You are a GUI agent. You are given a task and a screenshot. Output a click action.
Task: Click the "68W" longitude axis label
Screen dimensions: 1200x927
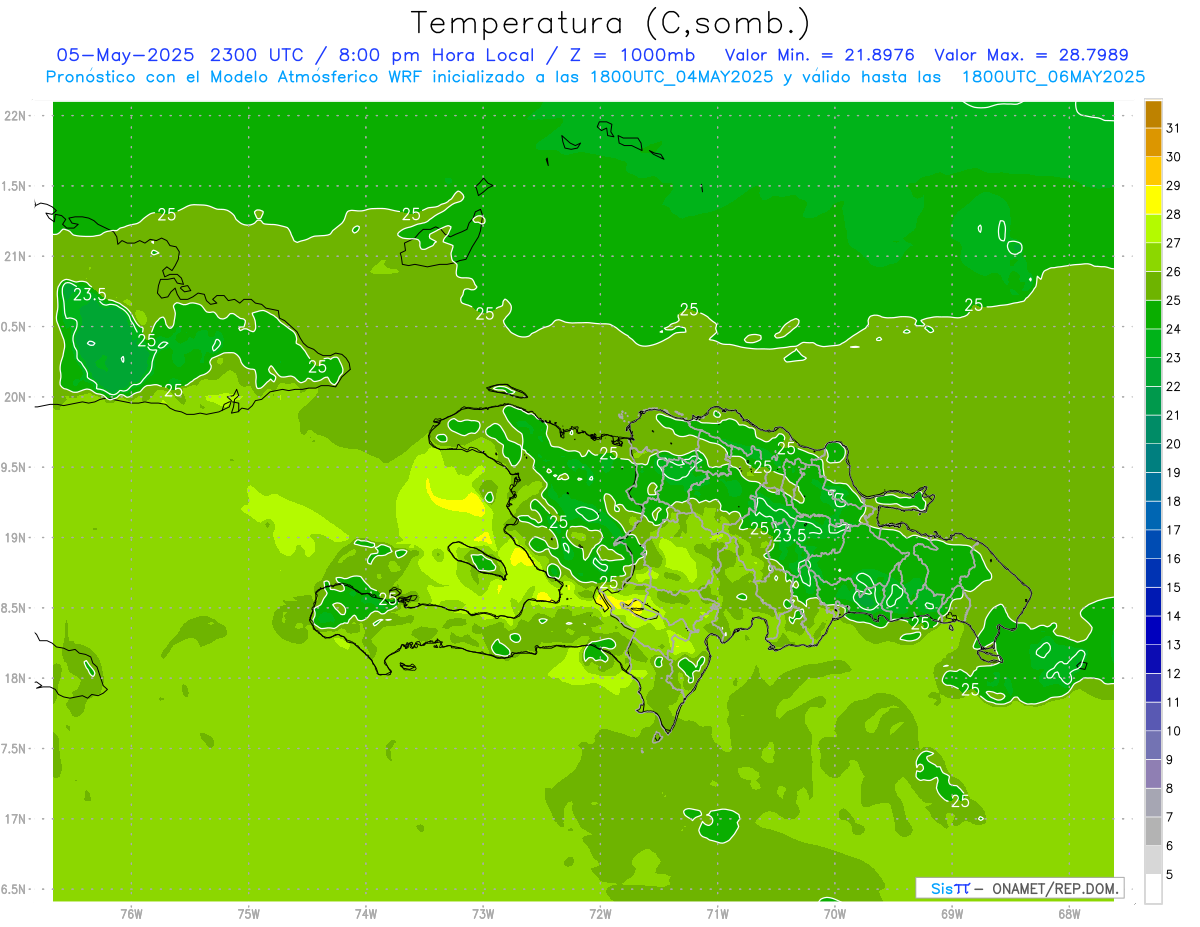1069,914
